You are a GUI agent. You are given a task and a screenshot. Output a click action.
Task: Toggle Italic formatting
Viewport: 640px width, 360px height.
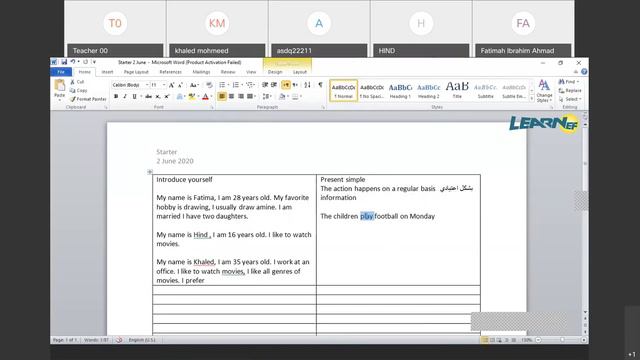[x=125, y=97]
